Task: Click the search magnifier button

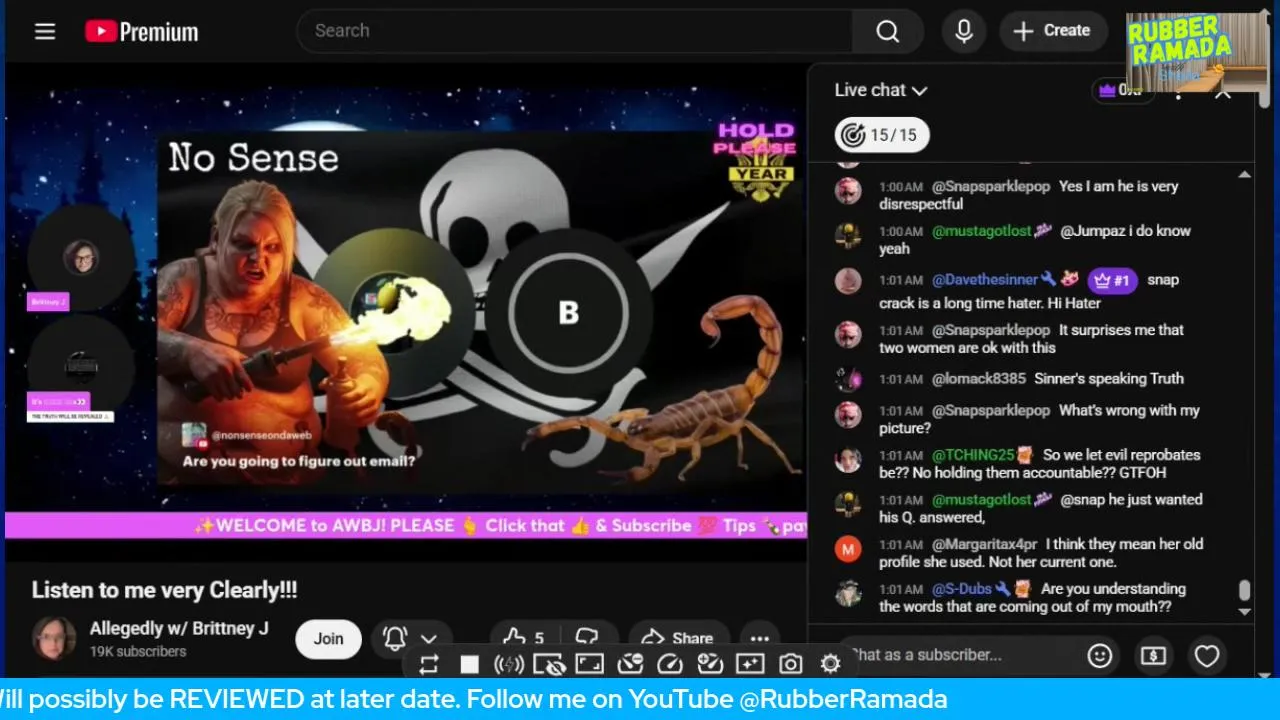Action: pyautogui.click(x=887, y=31)
